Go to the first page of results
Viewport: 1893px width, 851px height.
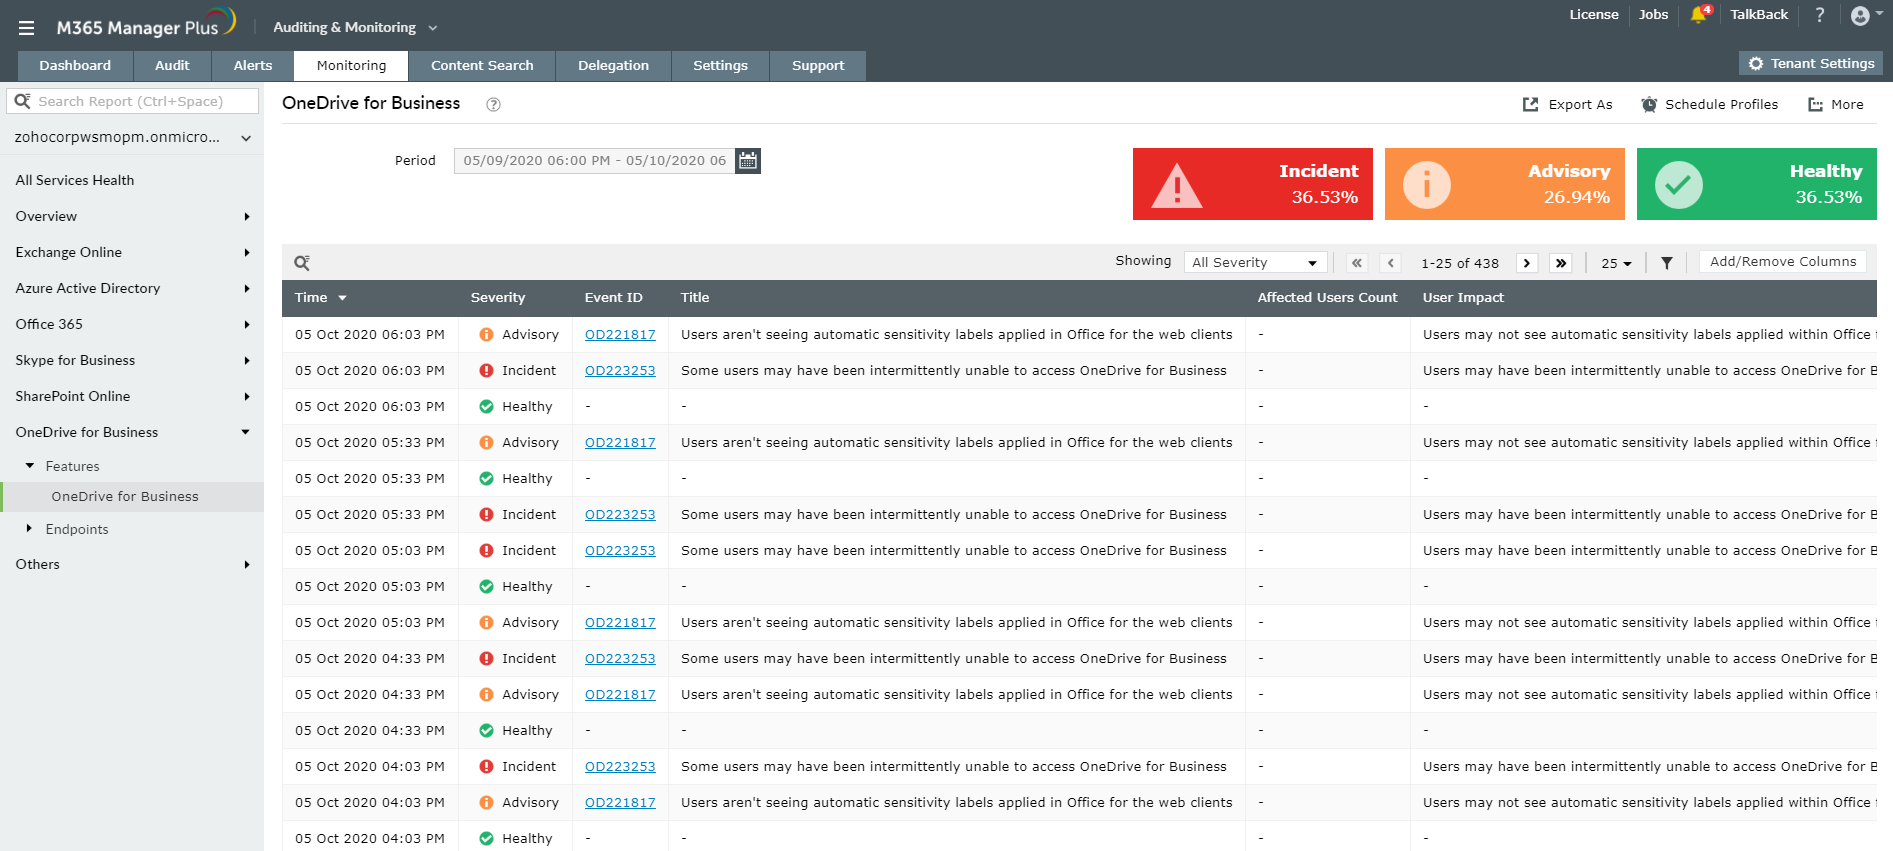1357,263
